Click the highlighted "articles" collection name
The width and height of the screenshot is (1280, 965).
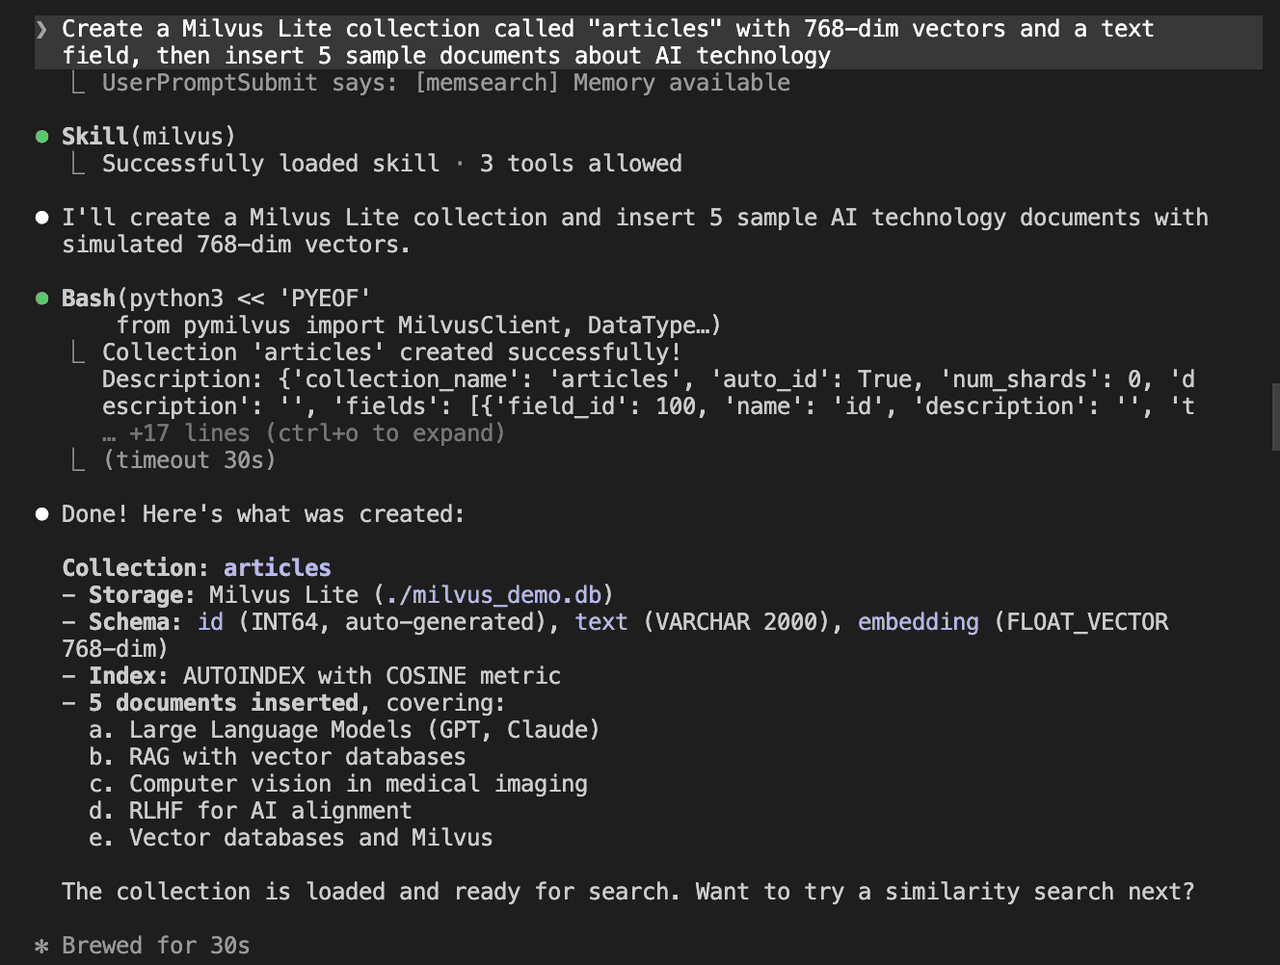tap(277, 568)
